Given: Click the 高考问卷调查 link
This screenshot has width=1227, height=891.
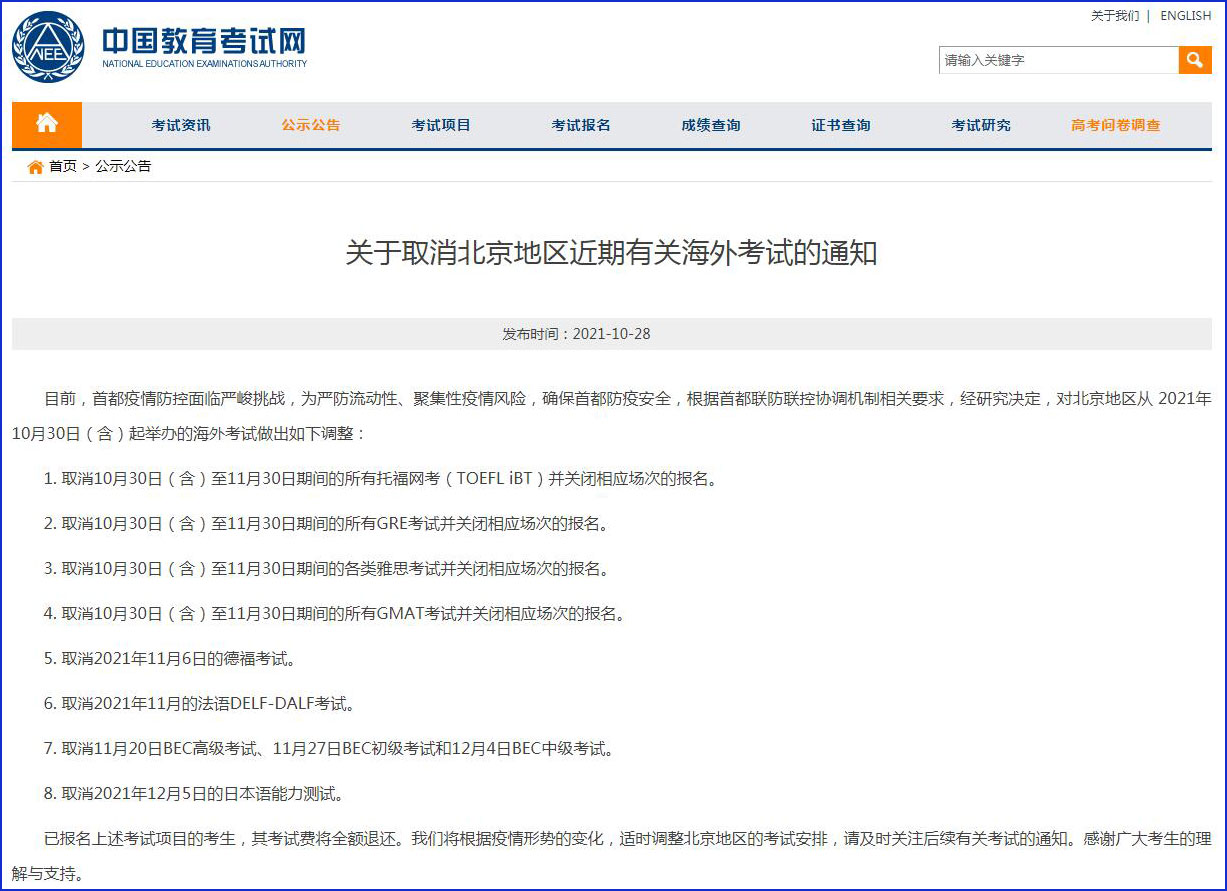Looking at the screenshot, I should click(1116, 125).
